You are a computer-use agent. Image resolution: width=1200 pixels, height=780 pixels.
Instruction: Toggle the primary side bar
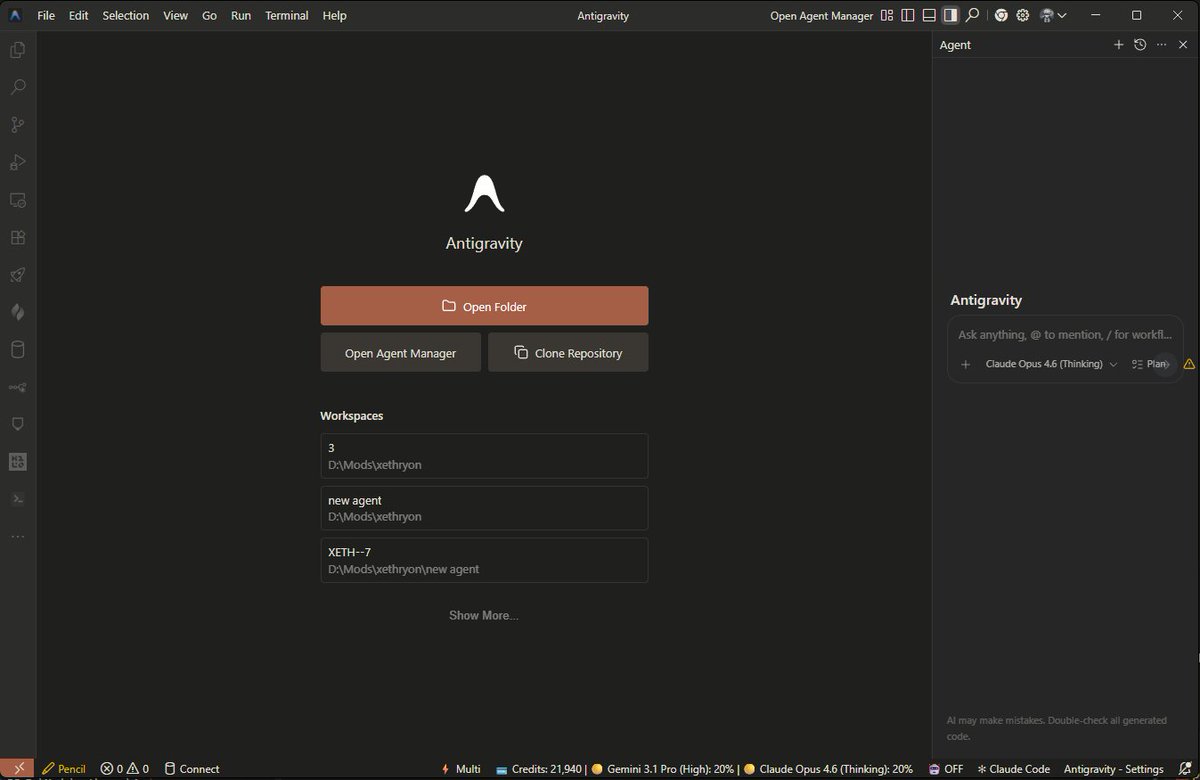coord(908,15)
